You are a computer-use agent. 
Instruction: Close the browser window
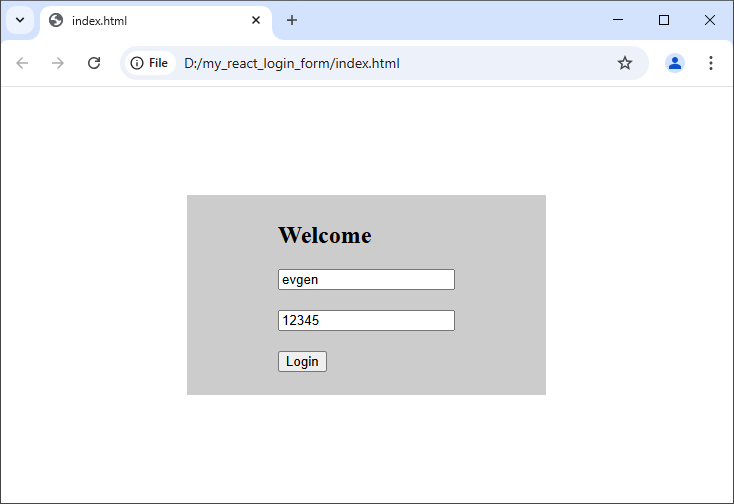pos(710,20)
